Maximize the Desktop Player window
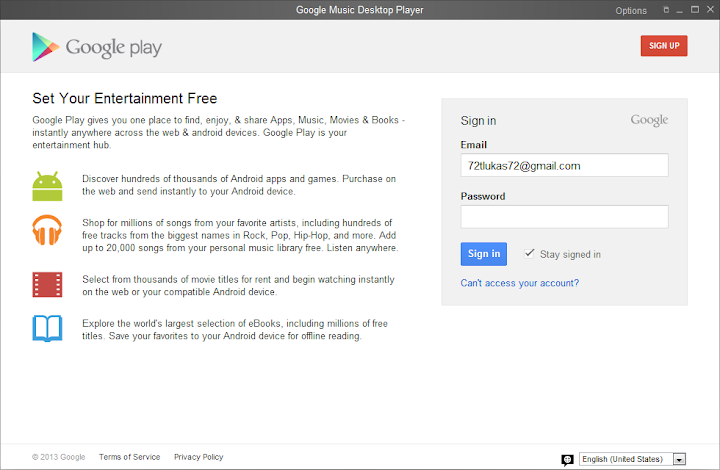720x470 pixels. tap(695, 10)
